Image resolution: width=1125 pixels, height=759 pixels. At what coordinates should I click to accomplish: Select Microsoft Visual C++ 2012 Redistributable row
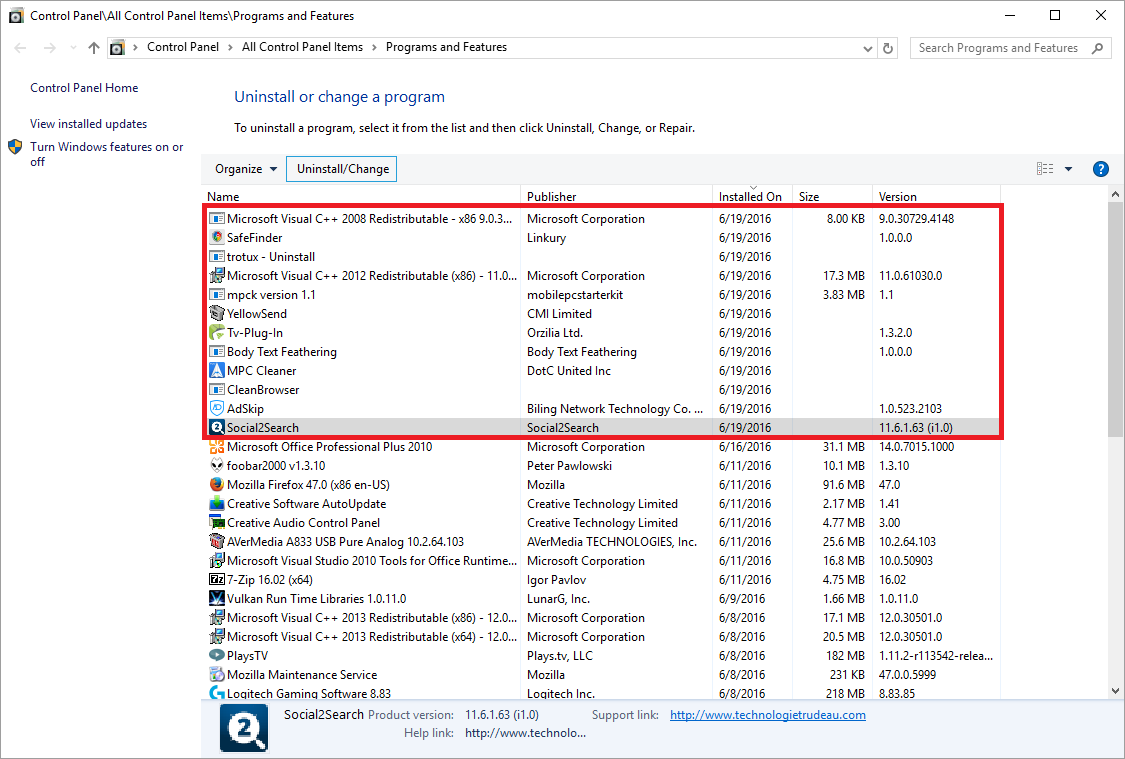click(x=602, y=275)
